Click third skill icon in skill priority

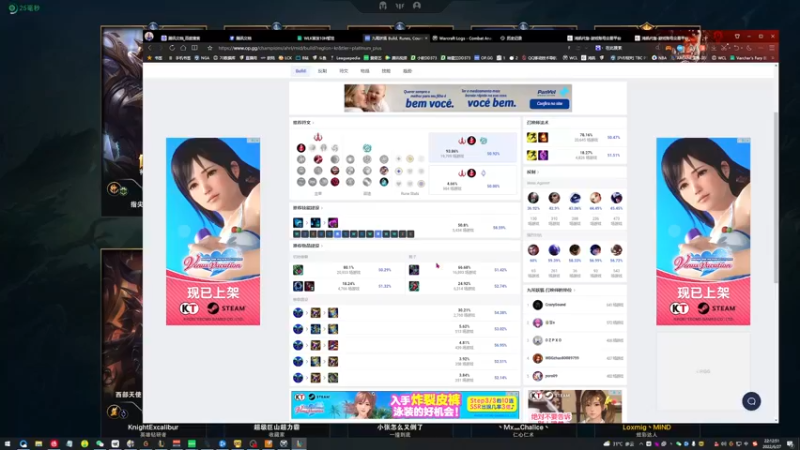click(x=333, y=222)
